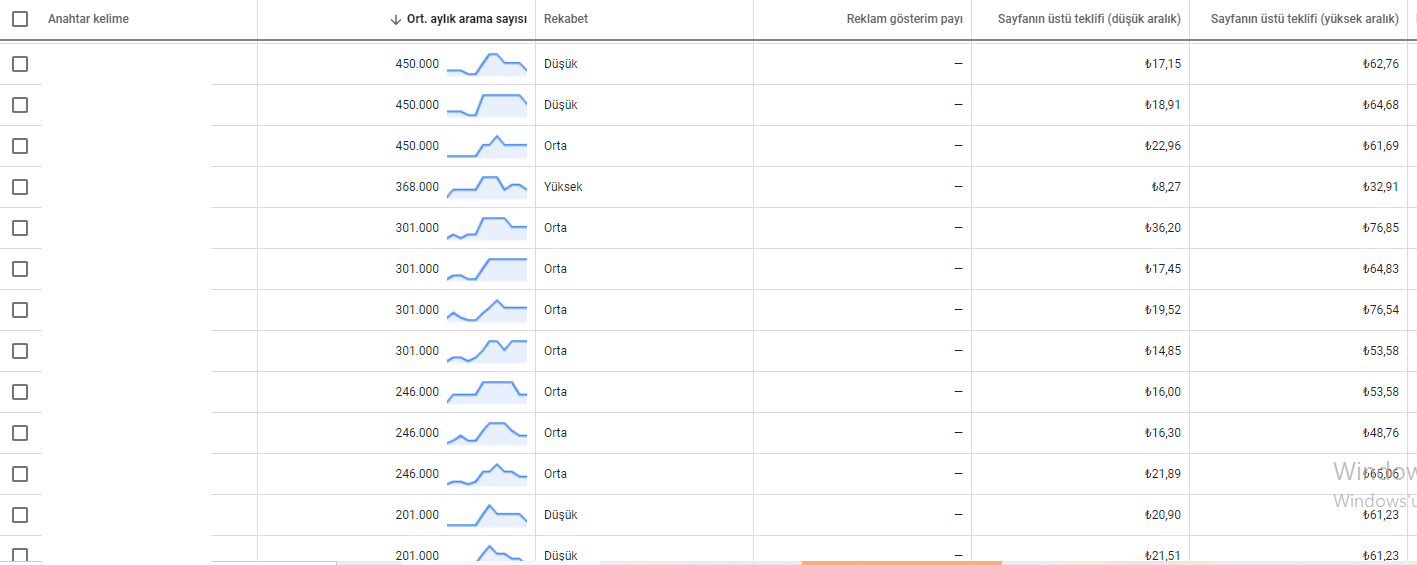Screen dimensions: 1417x565
Task: View trend graph in the ₺18,91 bid row
Action: [x=487, y=105]
